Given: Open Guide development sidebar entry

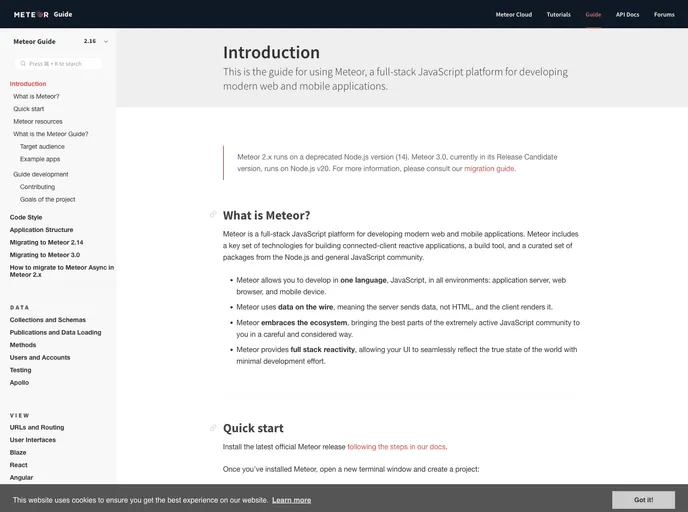Looking at the screenshot, I should [41, 175].
